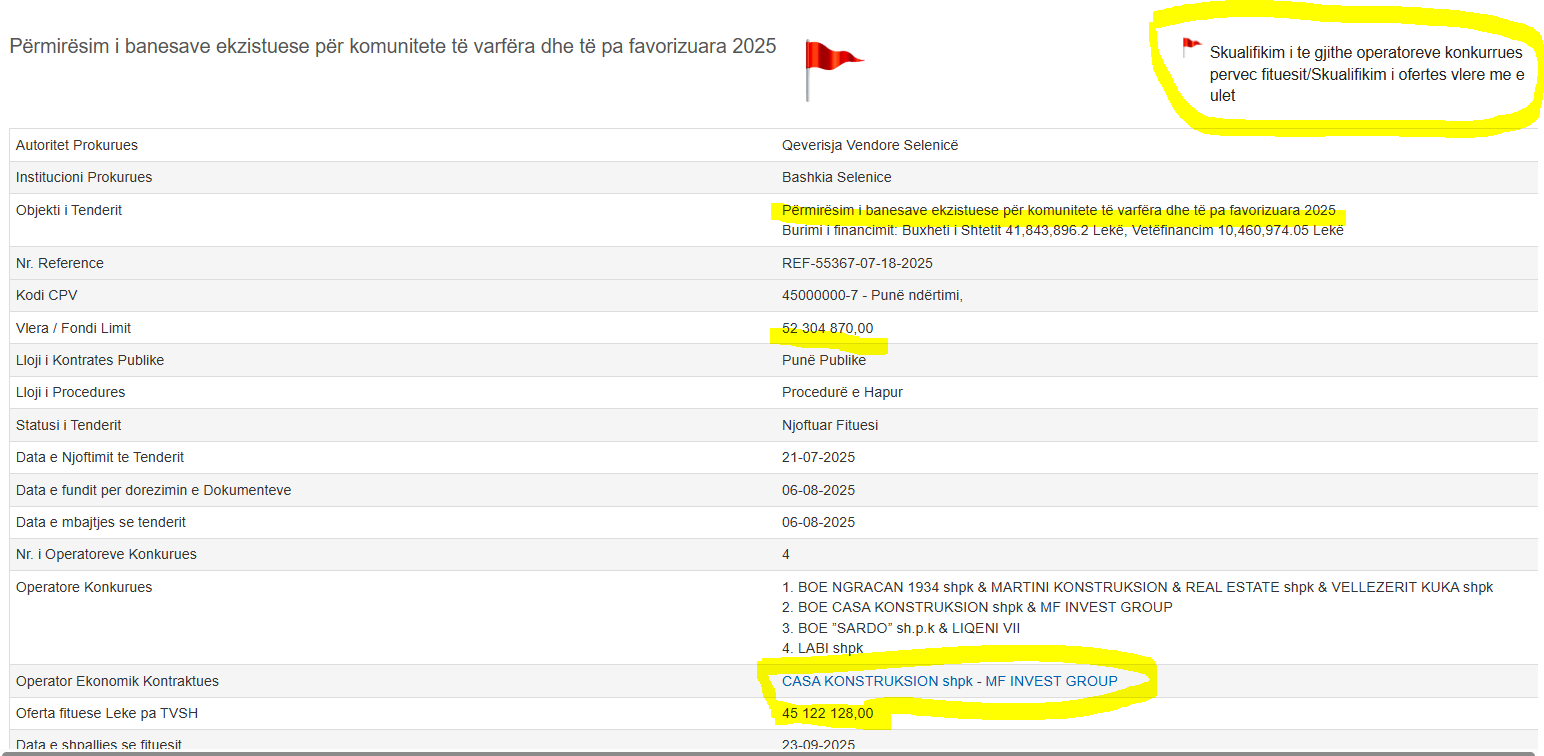
Task: Click the winner announcement date 23-09-2025
Action: point(818,744)
